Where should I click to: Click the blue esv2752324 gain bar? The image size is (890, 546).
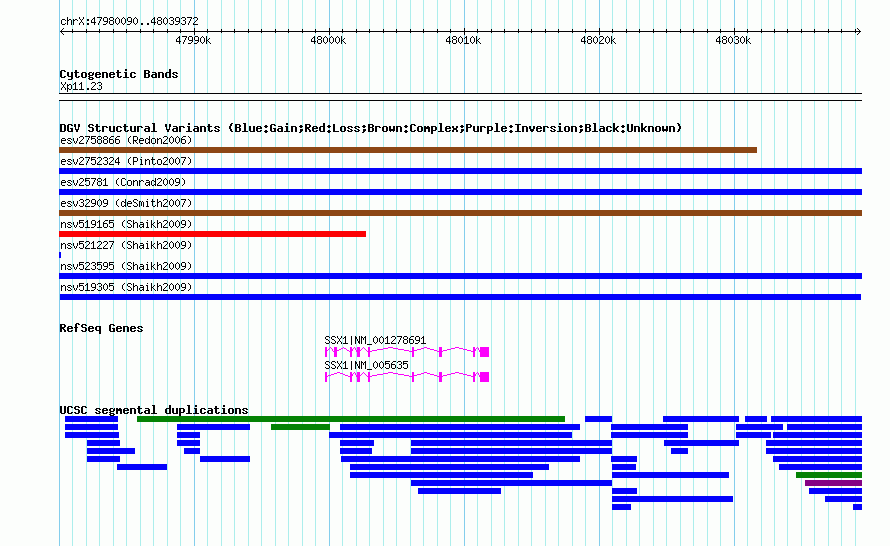pyautogui.click(x=460, y=171)
